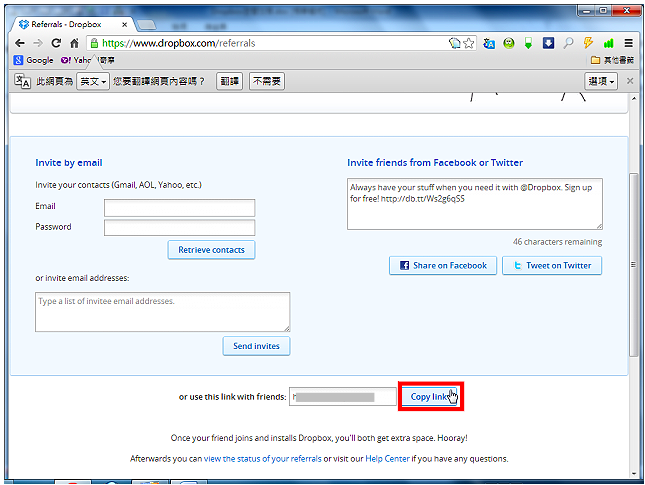Image resolution: width=645 pixels, height=485 pixels.
Task: Close the Referrals - Dropbox tab
Action: (x=124, y=25)
